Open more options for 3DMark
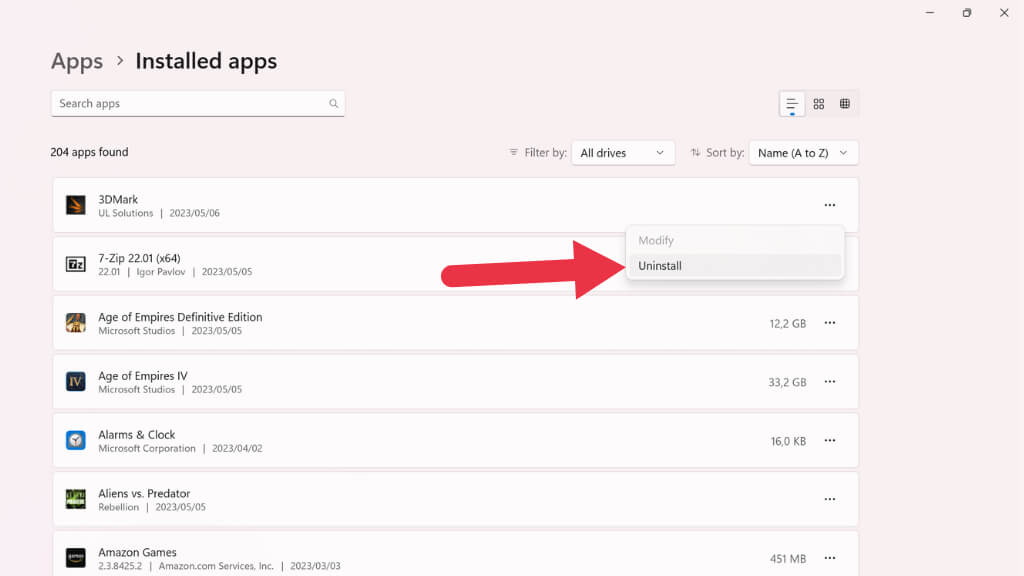This screenshot has height=576, width=1024. (x=829, y=205)
